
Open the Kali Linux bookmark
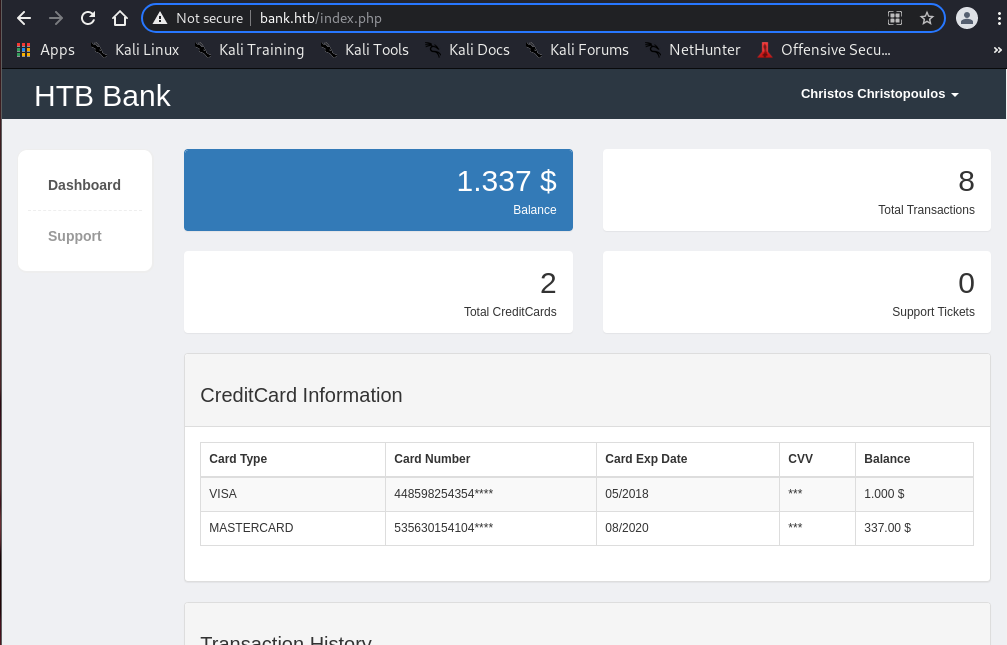pos(135,50)
